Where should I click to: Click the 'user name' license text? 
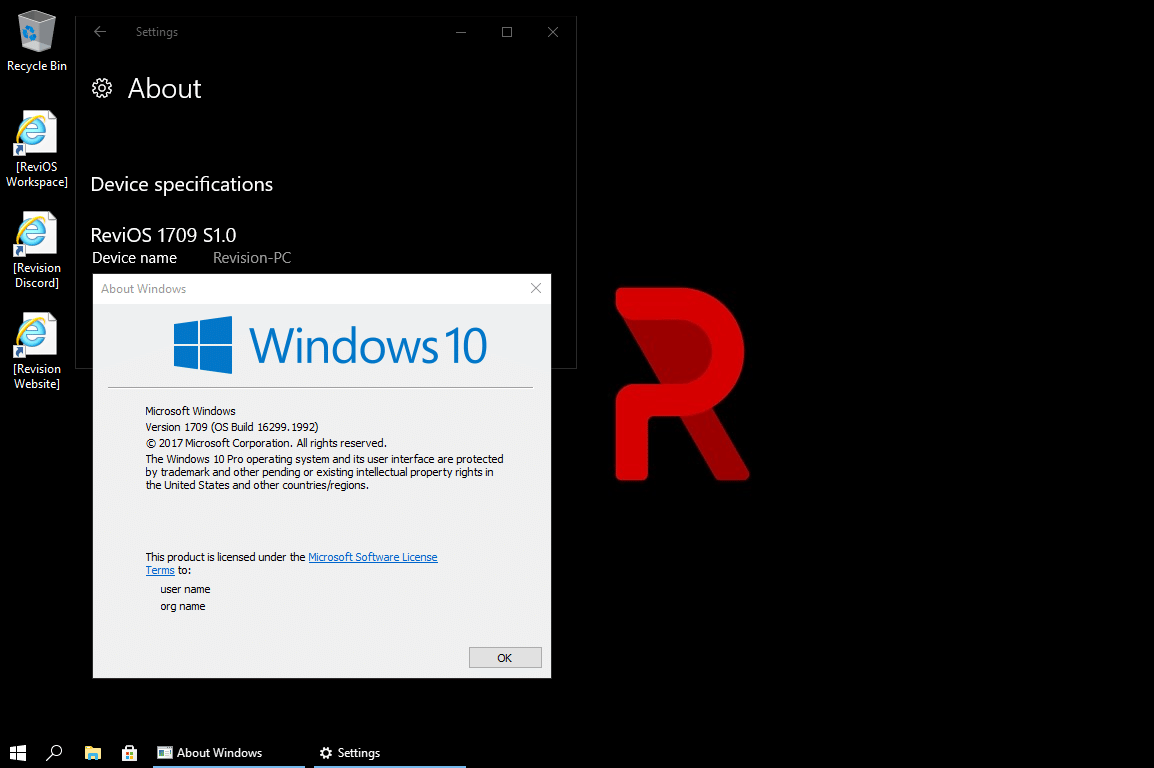tap(185, 589)
